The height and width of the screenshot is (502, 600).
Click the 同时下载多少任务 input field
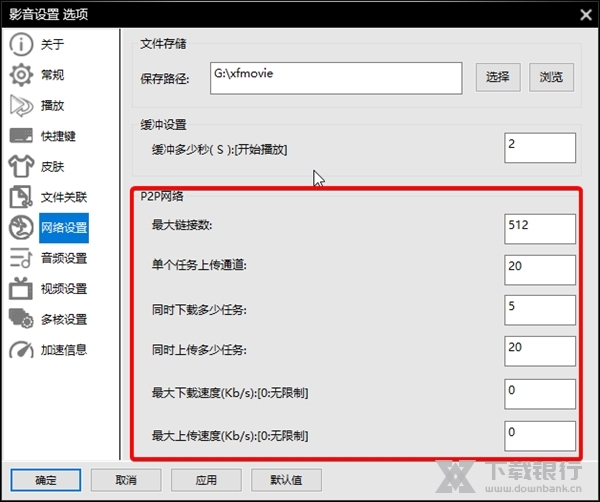(x=540, y=310)
